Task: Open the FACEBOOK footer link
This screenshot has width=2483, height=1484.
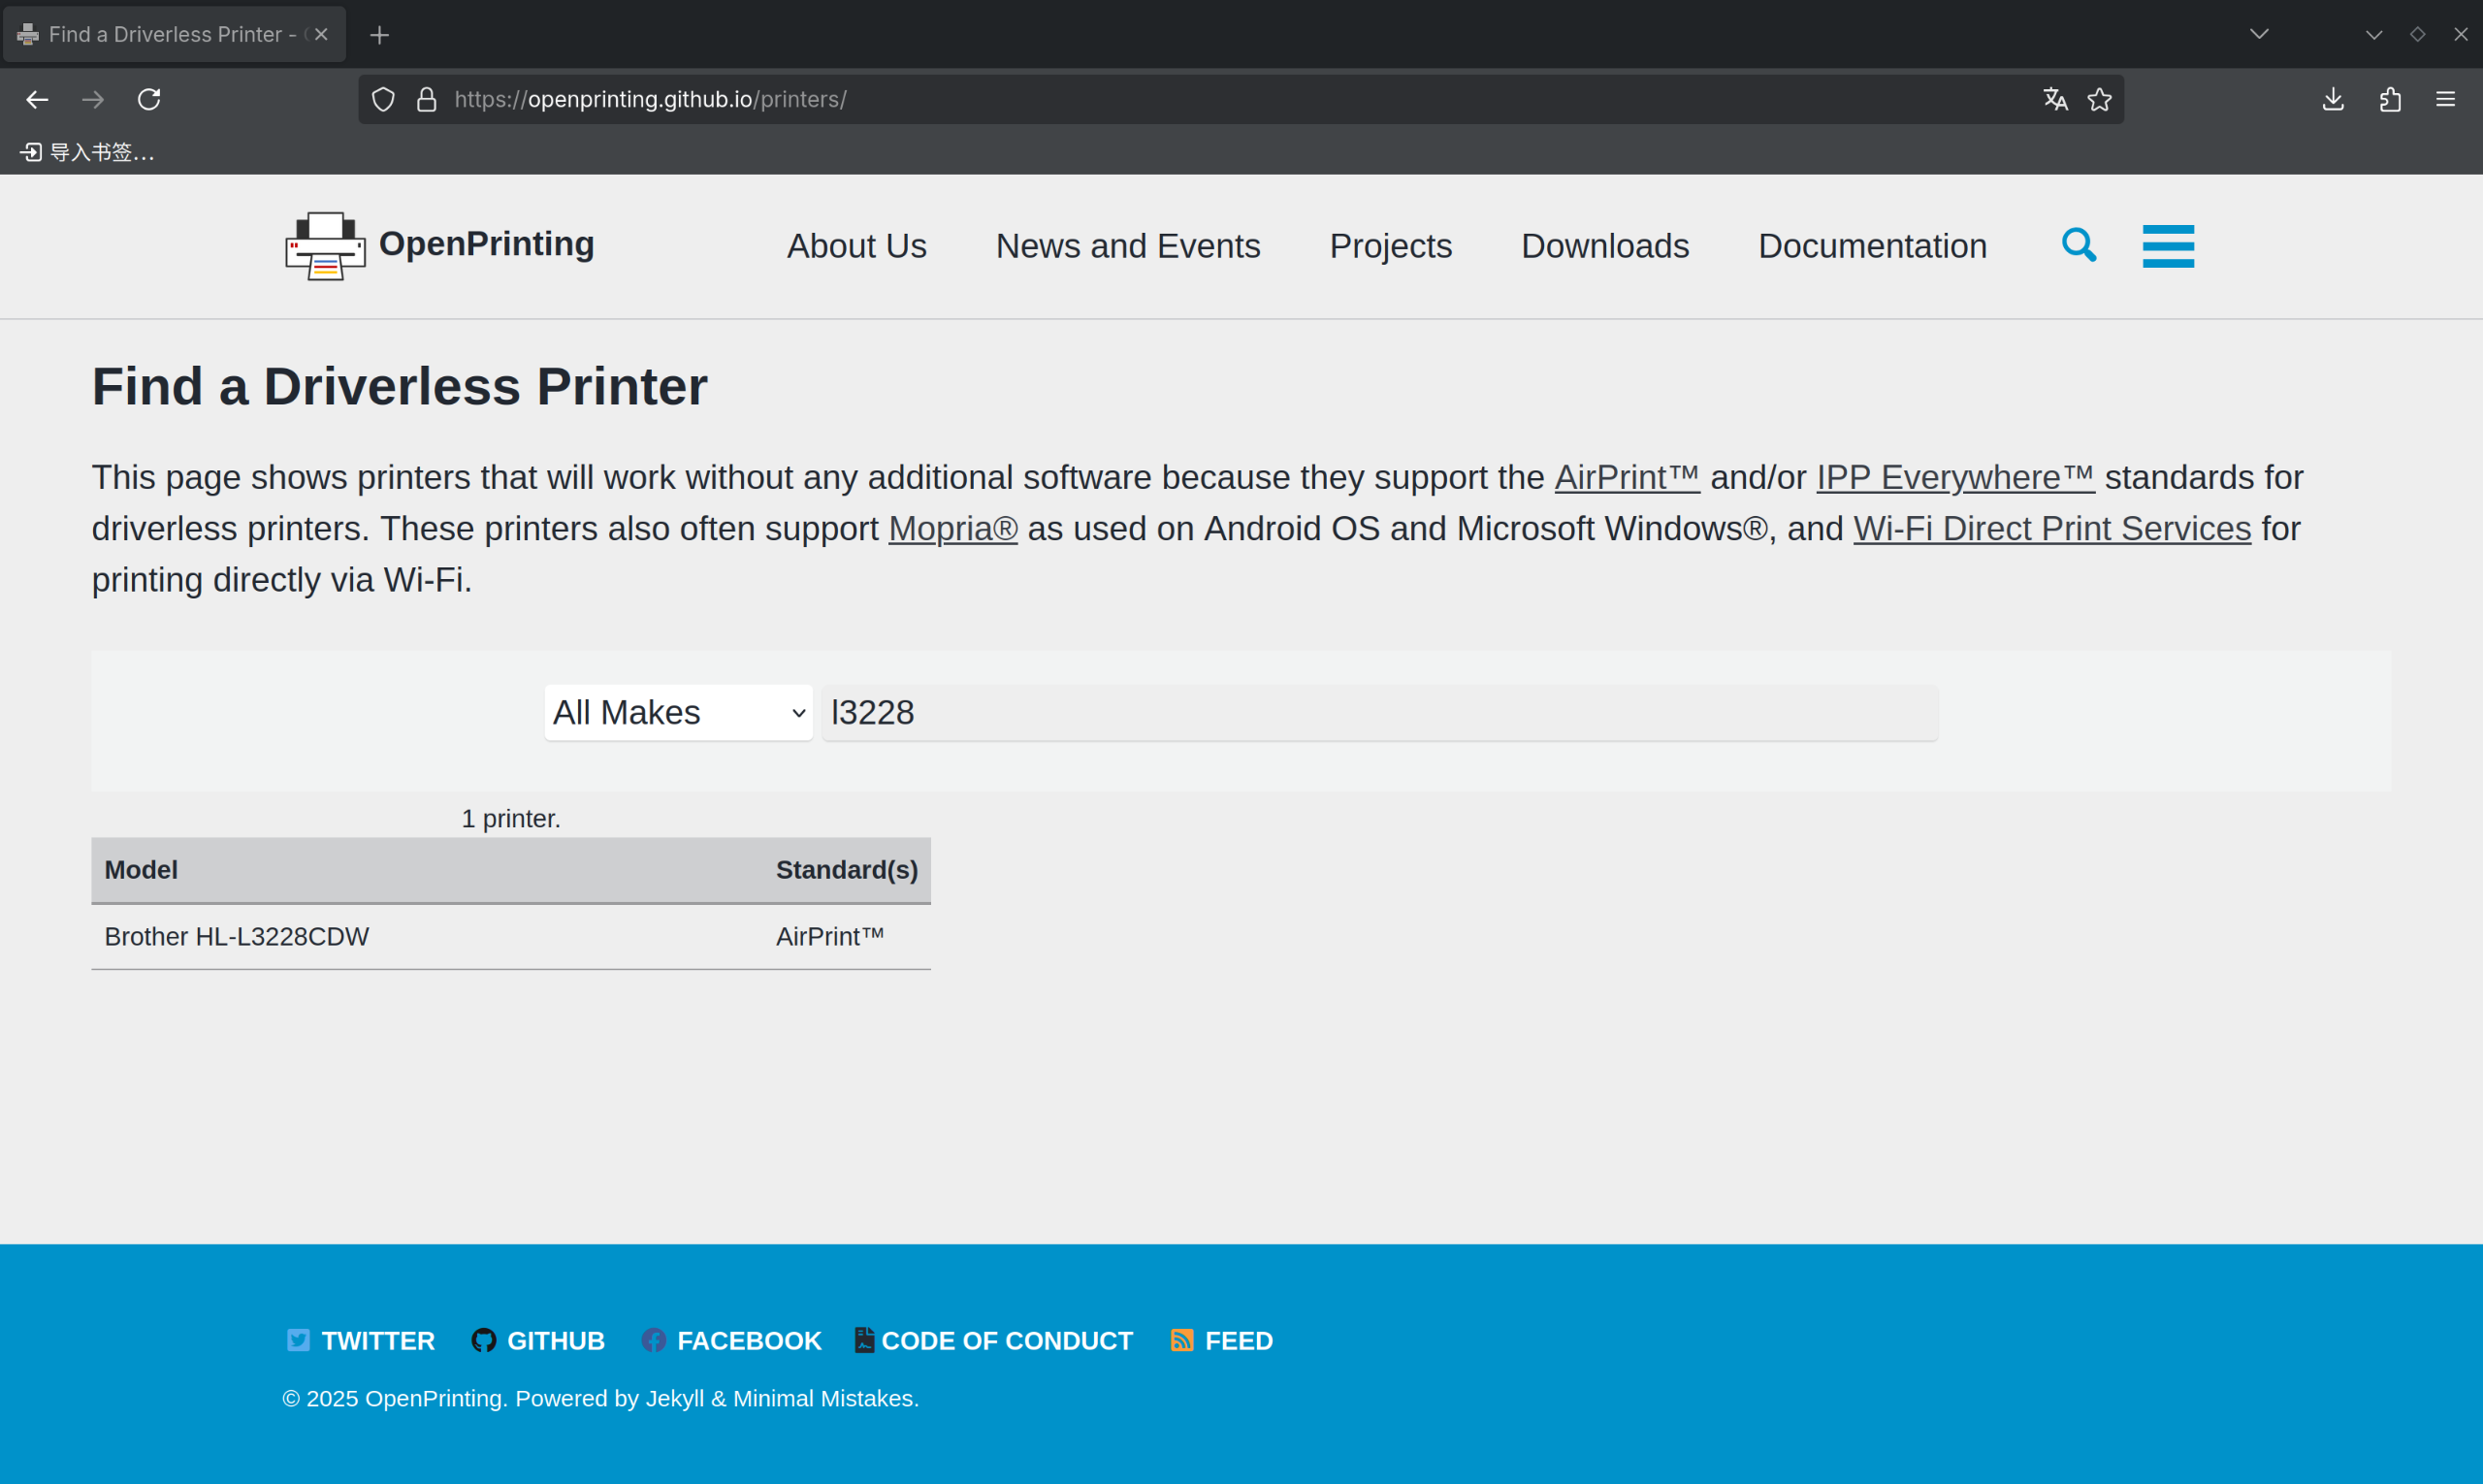Action: coord(731,1341)
